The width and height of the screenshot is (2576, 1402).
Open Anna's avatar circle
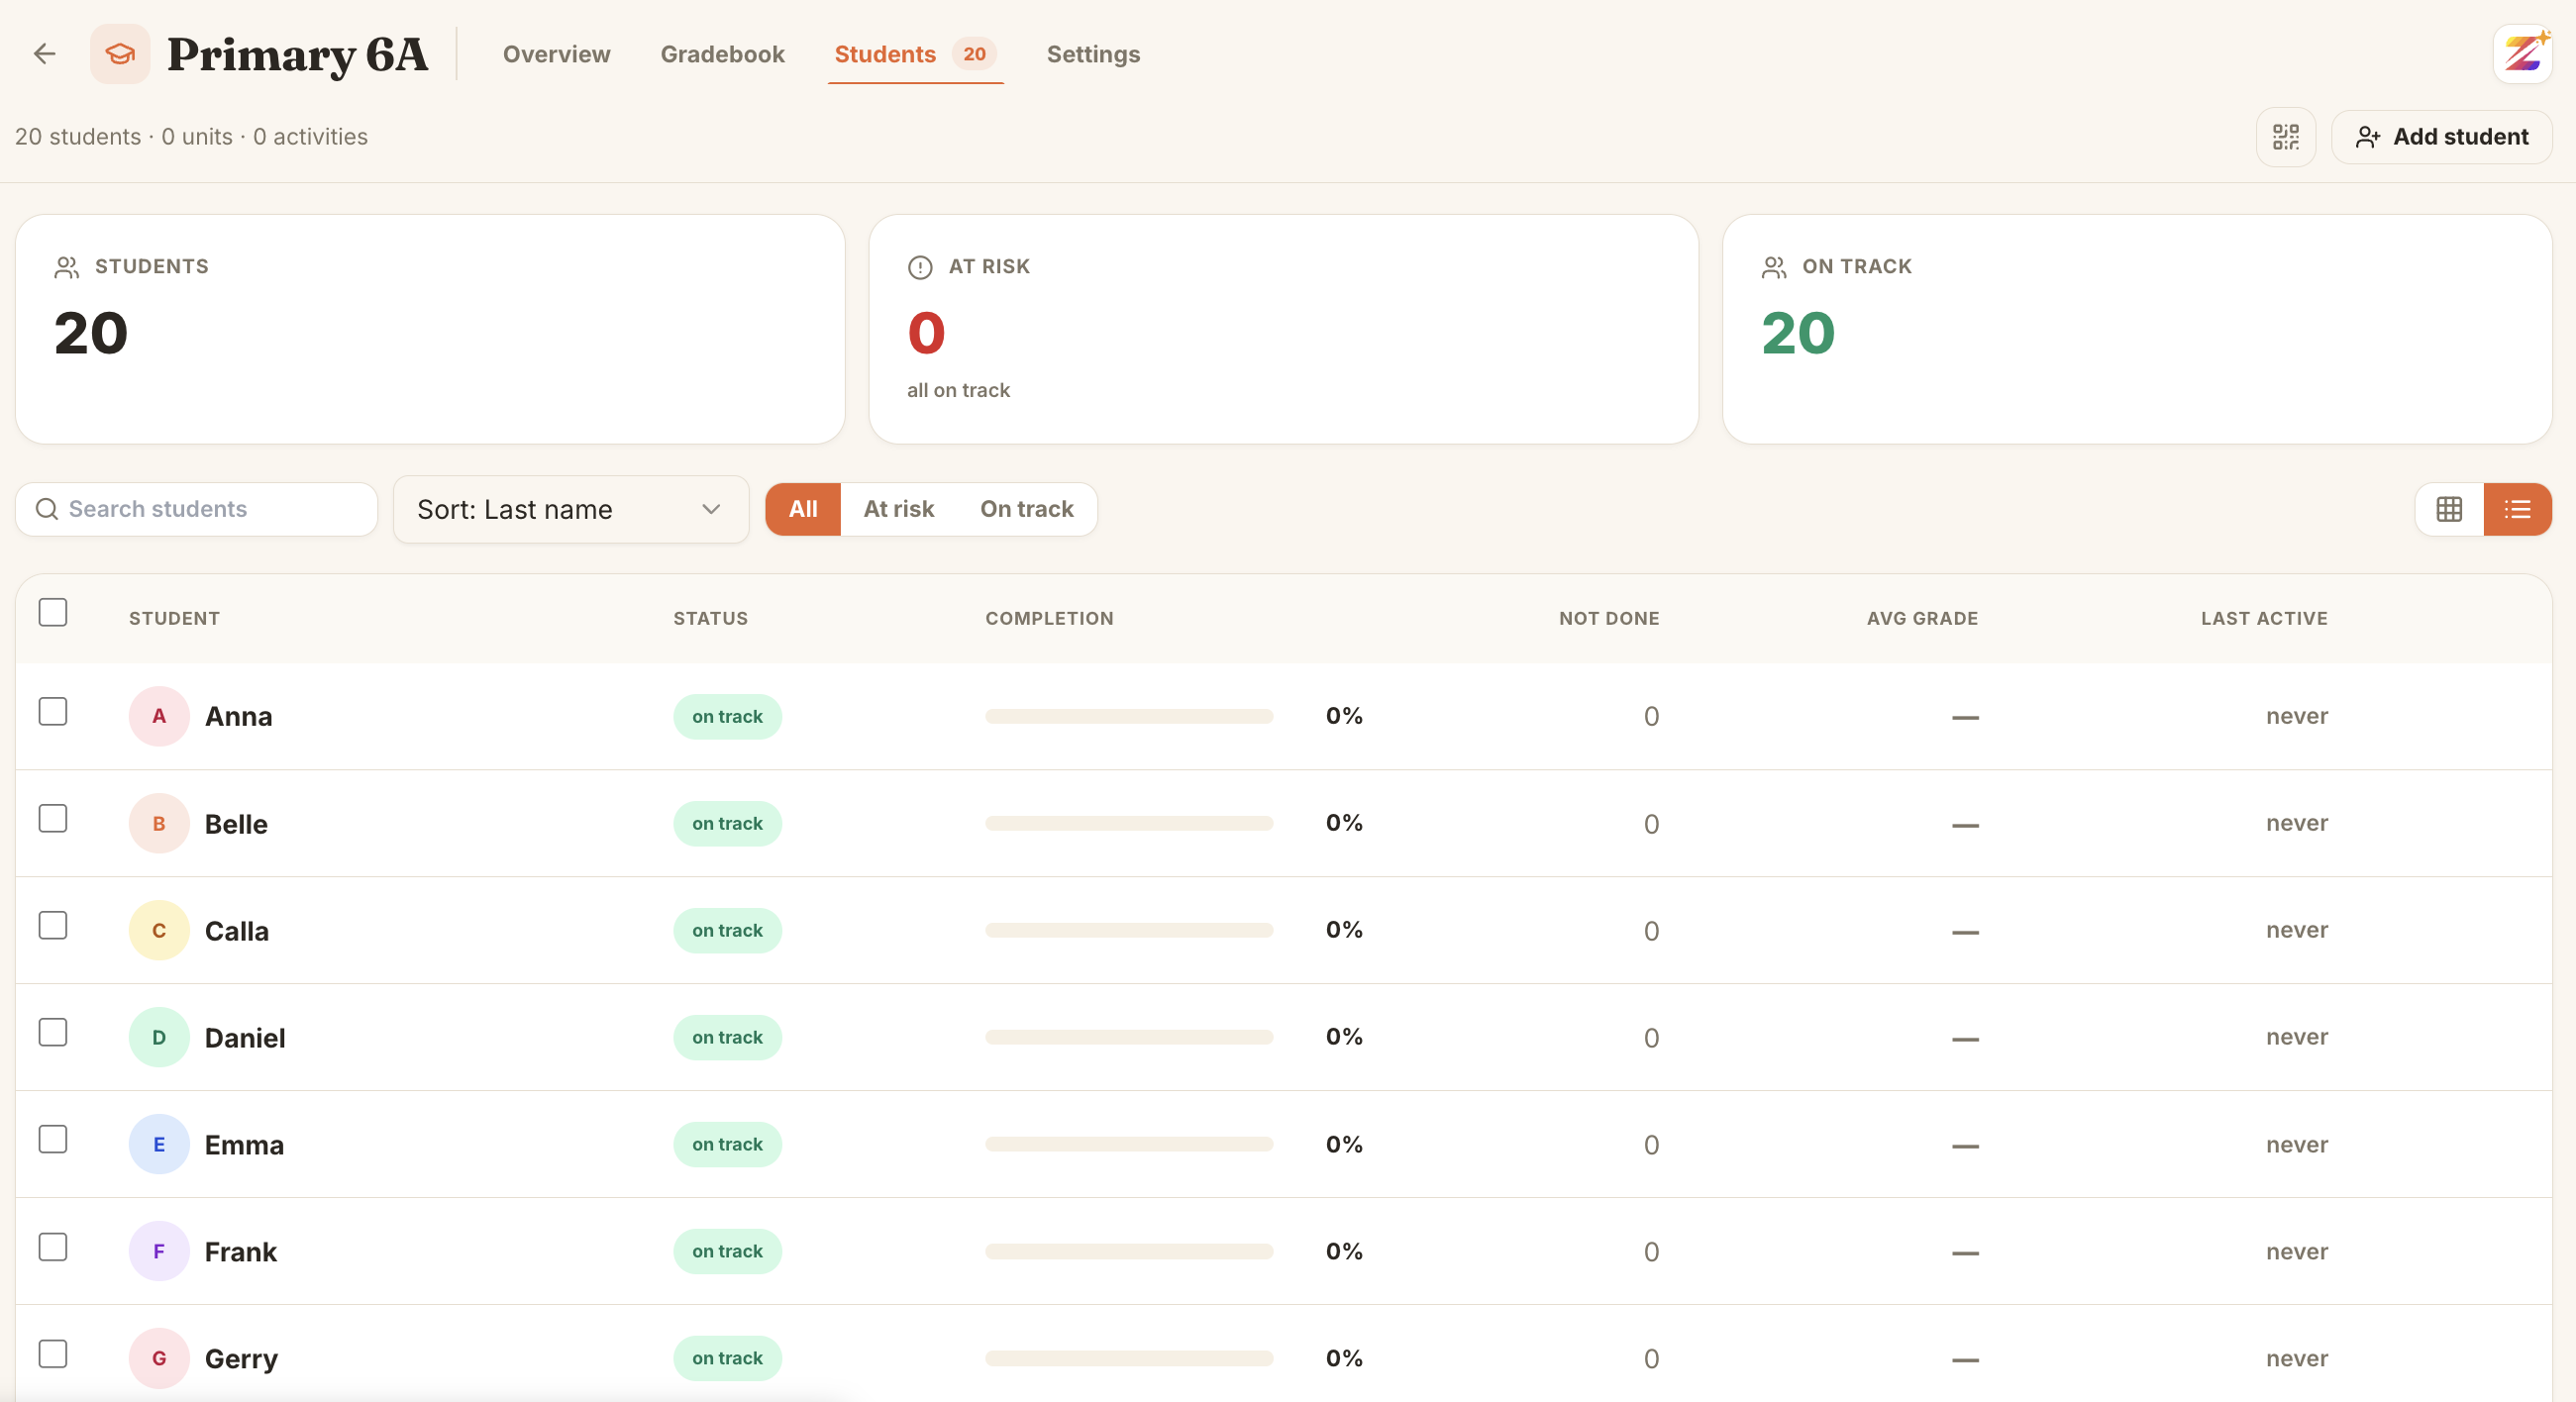[x=159, y=716]
